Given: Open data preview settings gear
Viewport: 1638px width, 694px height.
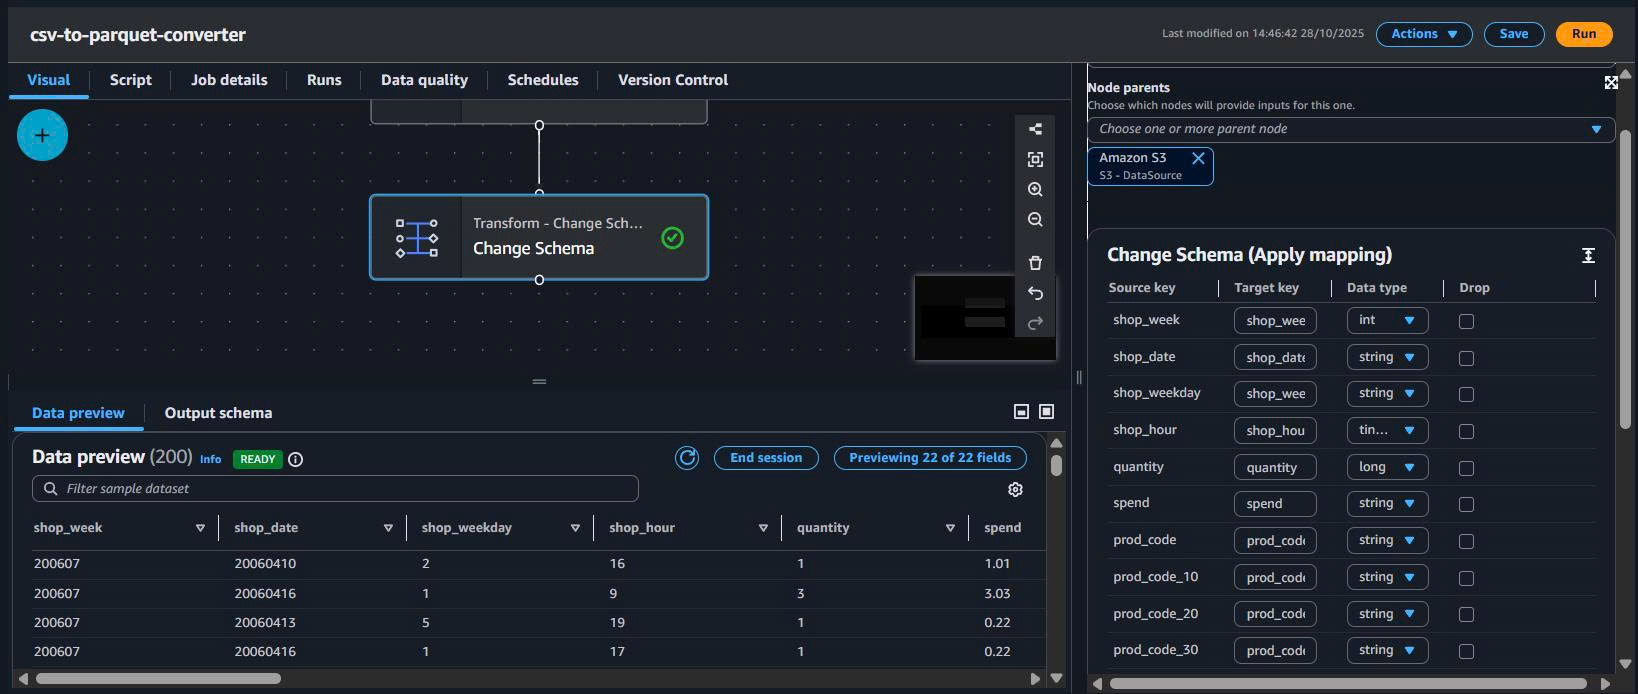Looking at the screenshot, I should click(x=1015, y=489).
